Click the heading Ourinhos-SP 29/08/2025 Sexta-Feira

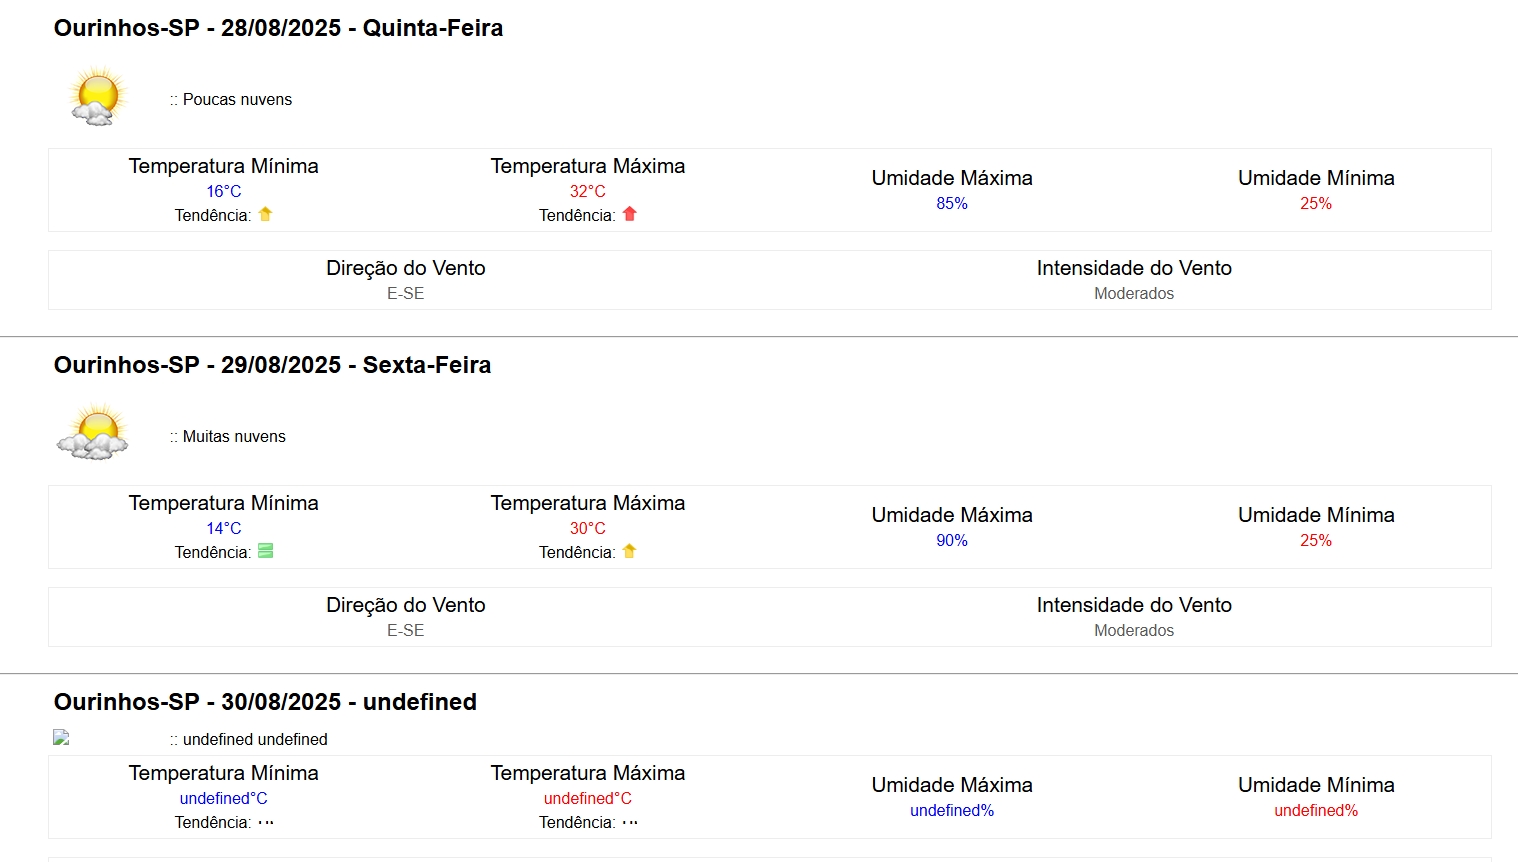pos(272,365)
